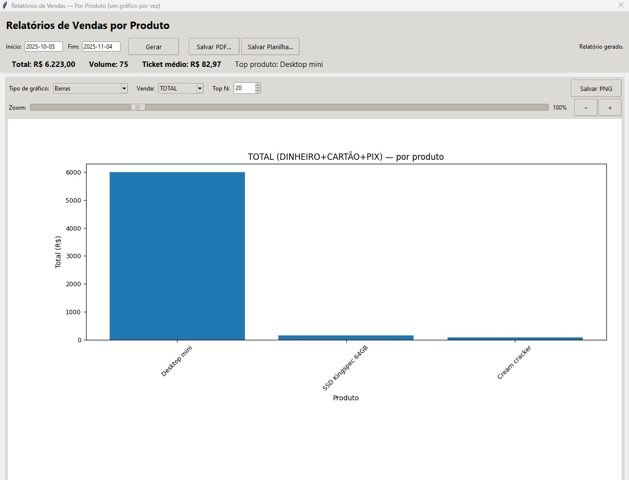The height and width of the screenshot is (480, 629).
Task: Decrease Top N with down arrow
Action: (x=257, y=91)
